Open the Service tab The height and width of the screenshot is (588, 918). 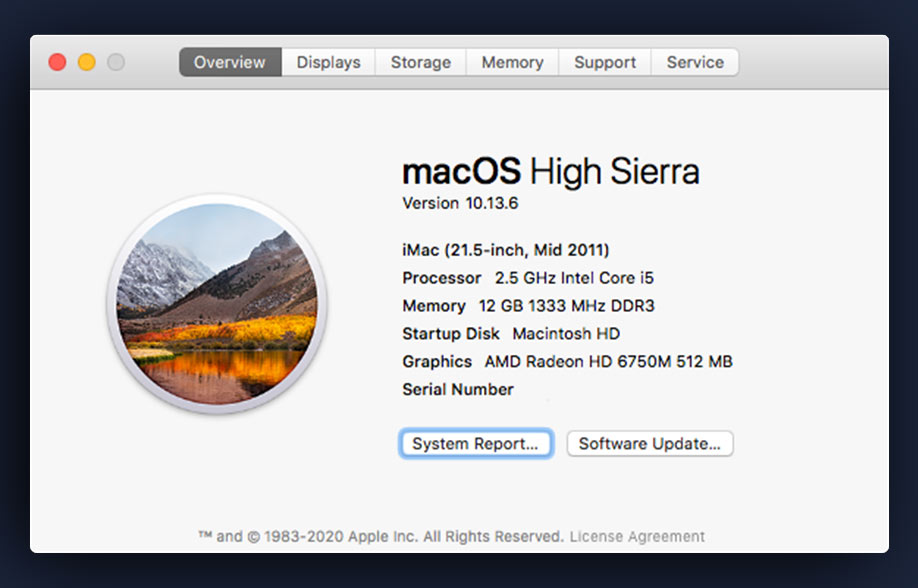pos(695,62)
